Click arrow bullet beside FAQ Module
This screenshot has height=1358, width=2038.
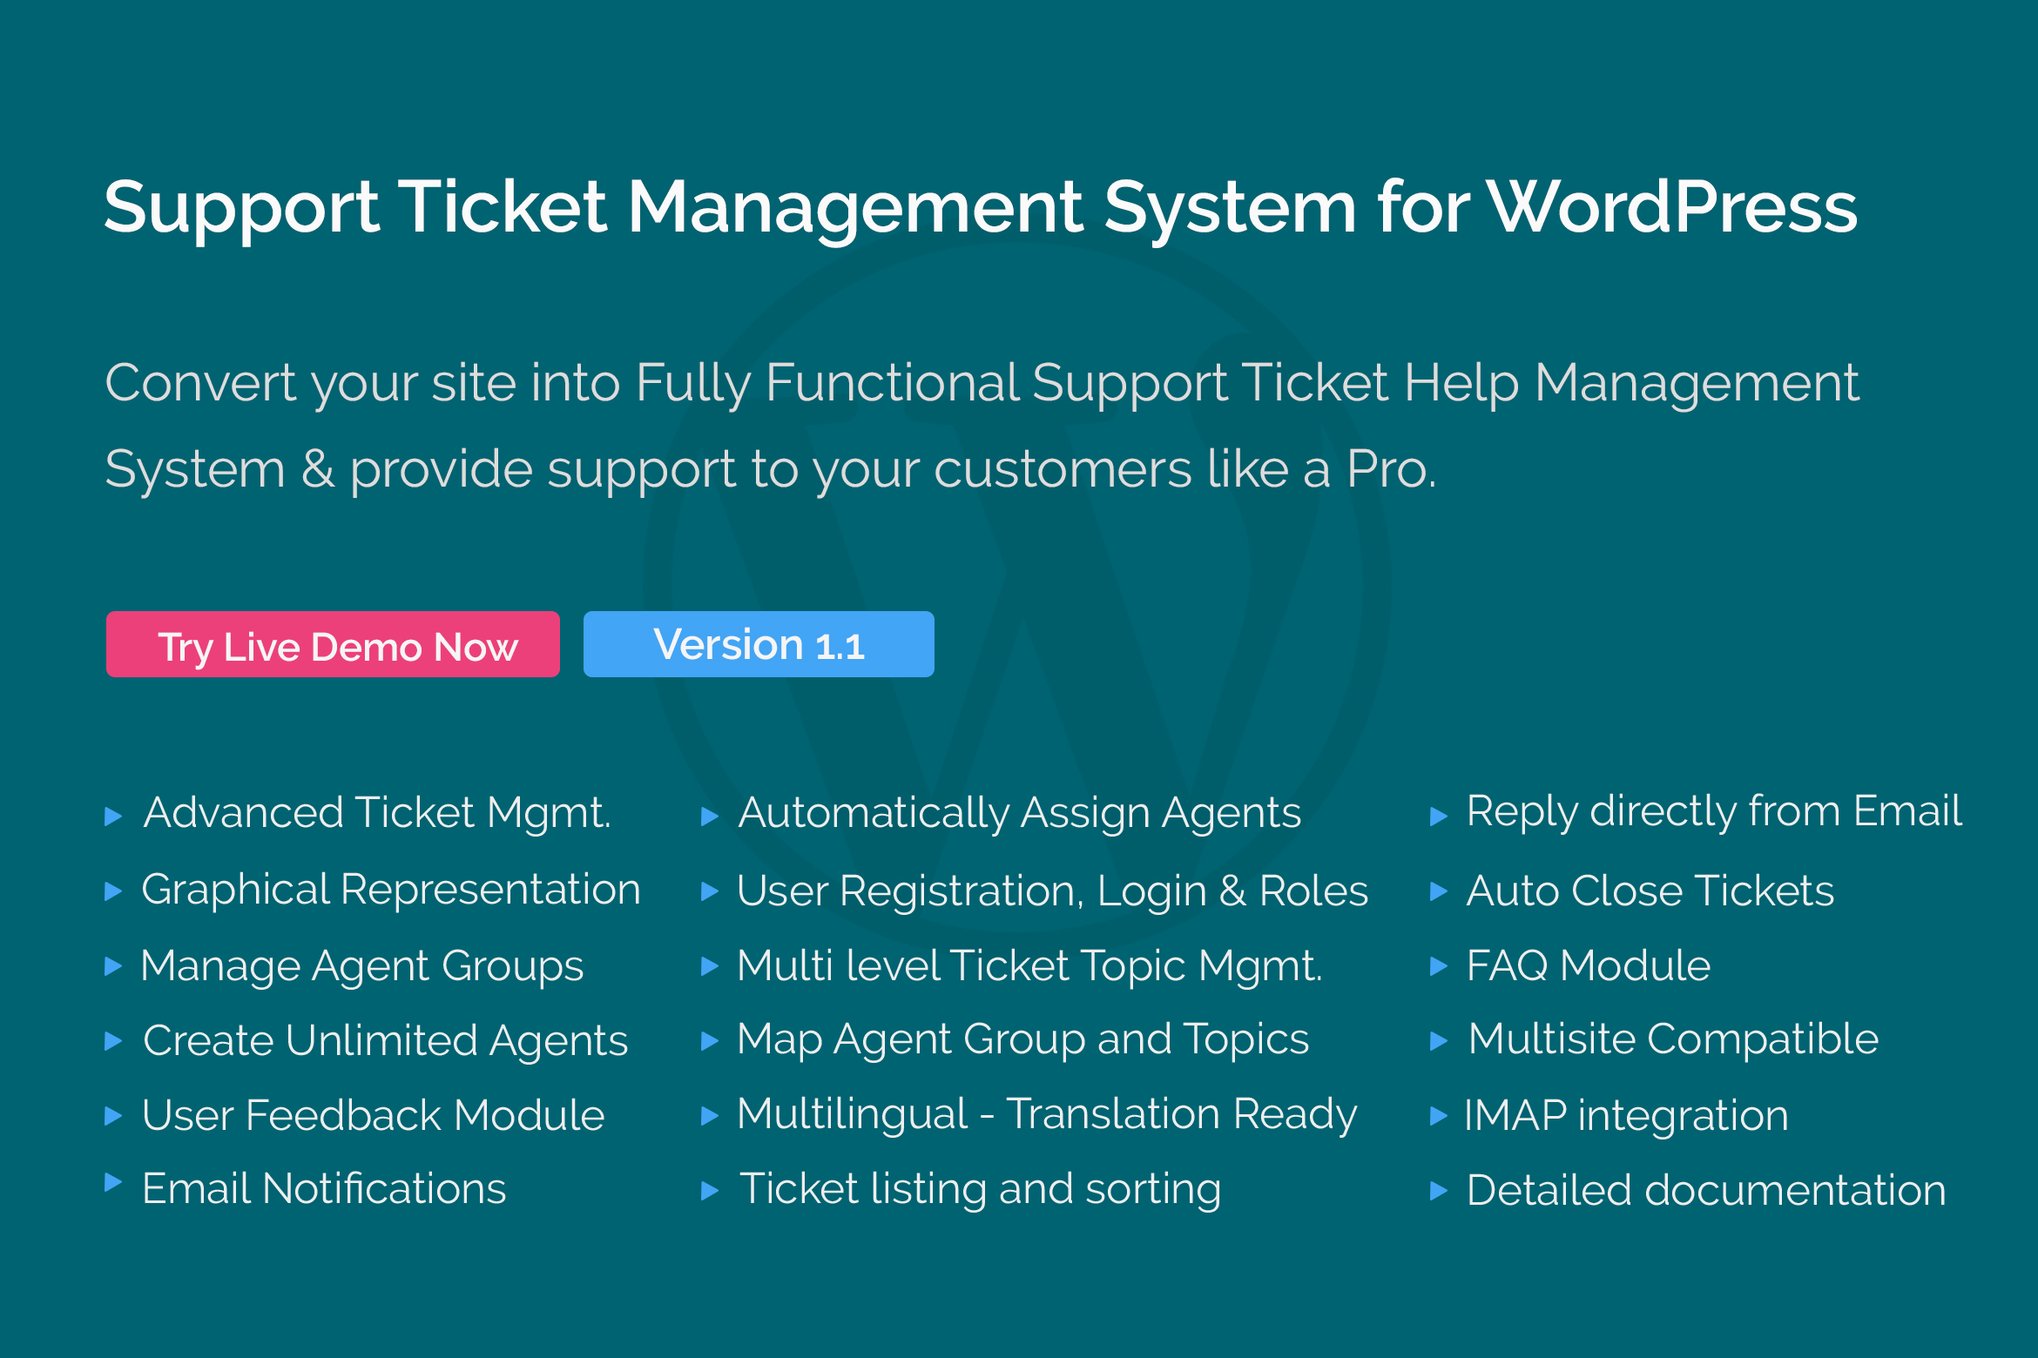click(x=1439, y=966)
